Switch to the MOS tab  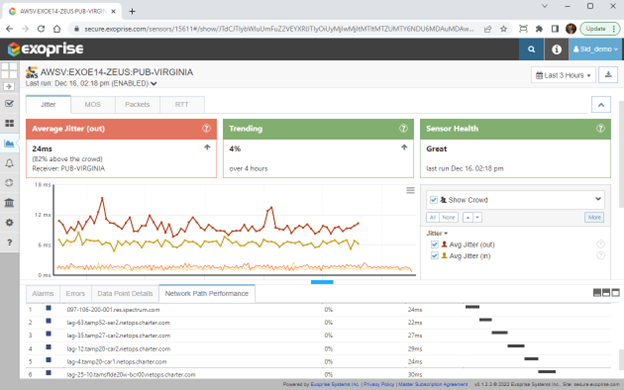(92, 104)
